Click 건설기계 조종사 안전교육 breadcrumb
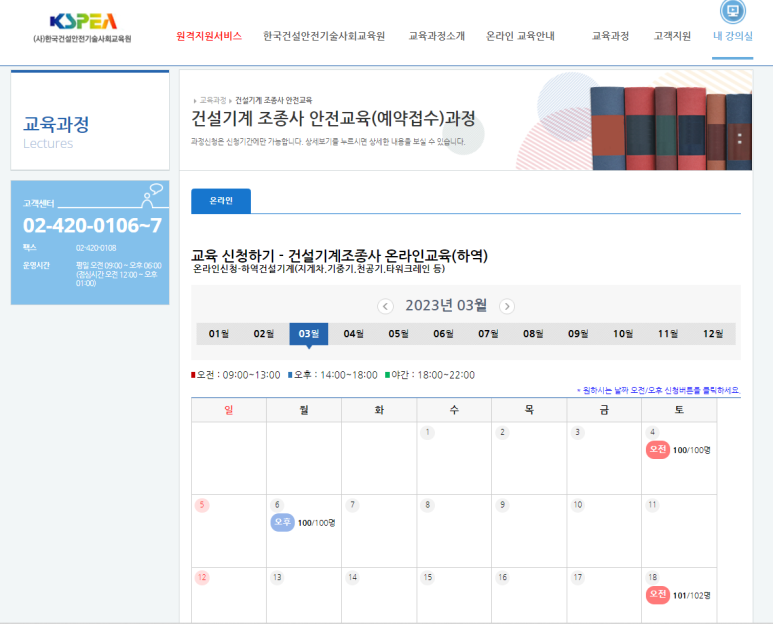Image resolution: width=773 pixels, height=624 pixels. click(x=273, y=100)
